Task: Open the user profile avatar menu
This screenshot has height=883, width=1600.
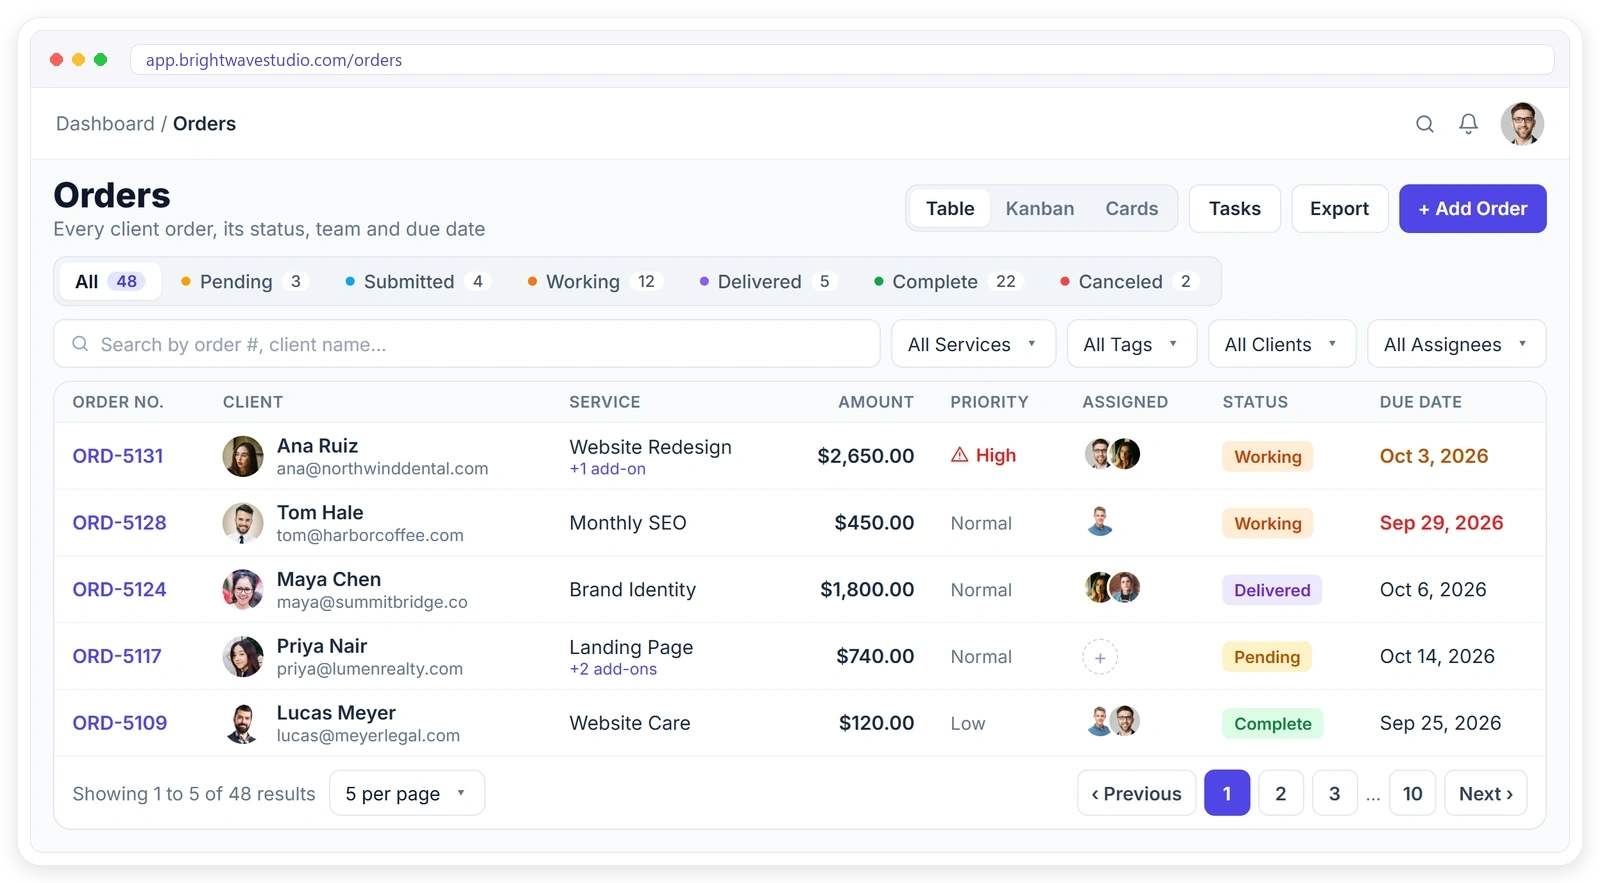Action: tap(1522, 124)
